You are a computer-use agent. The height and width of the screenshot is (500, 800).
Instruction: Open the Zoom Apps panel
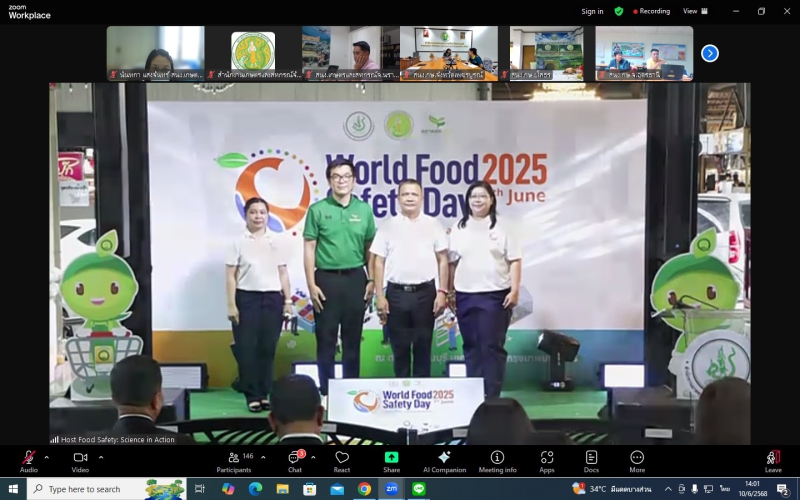[x=547, y=461]
